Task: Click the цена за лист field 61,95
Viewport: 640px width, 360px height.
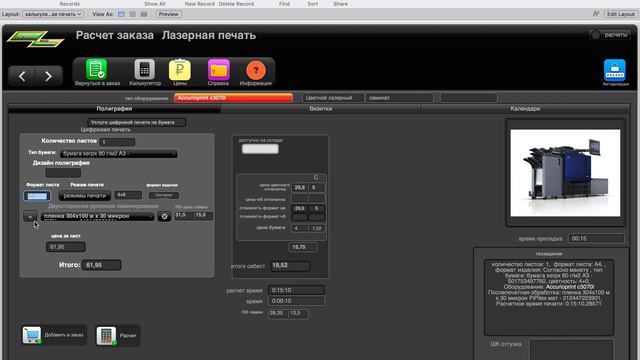Action: click(x=66, y=247)
